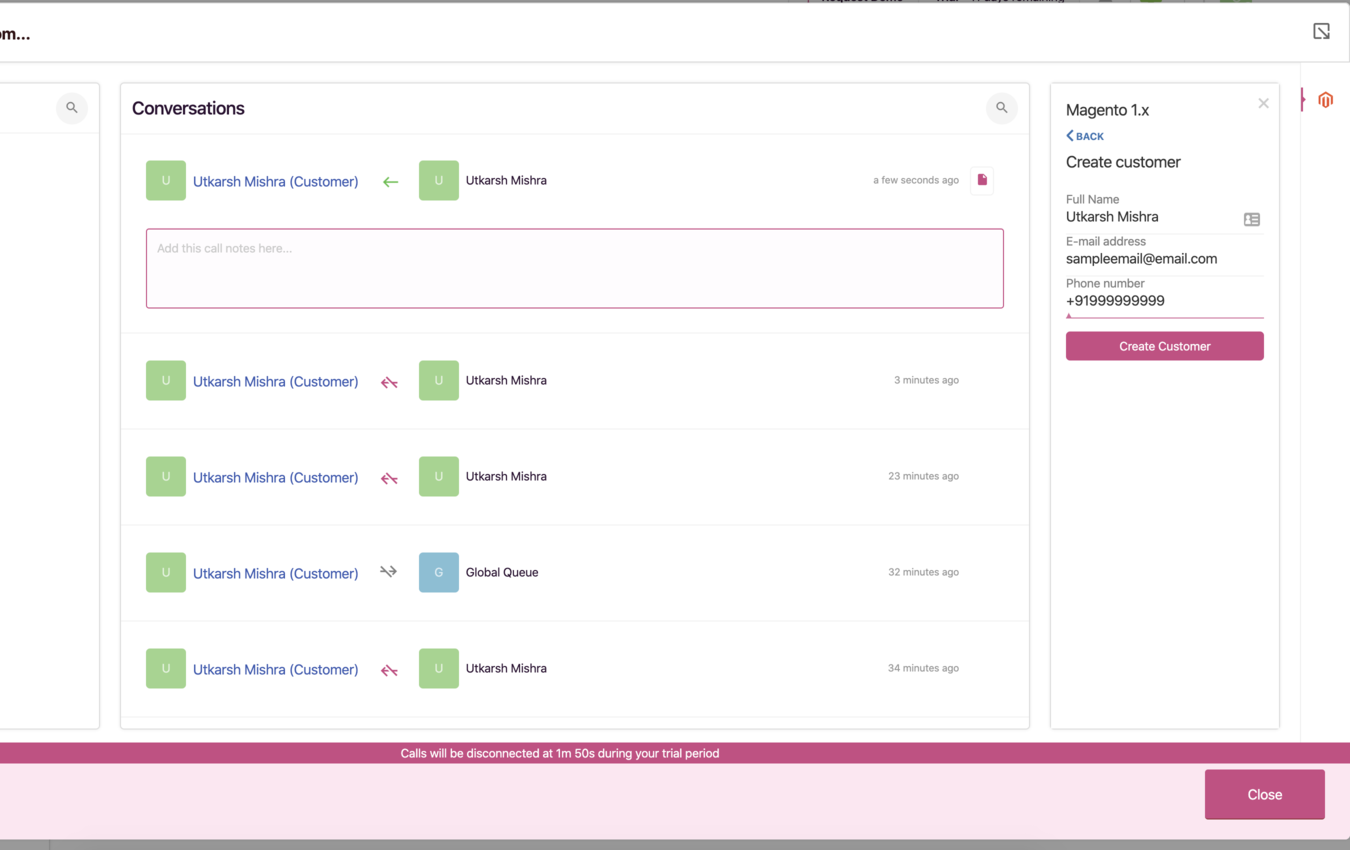Select the Phone number field value
Image resolution: width=1350 pixels, height=850 pixels.
point(1115,300)
